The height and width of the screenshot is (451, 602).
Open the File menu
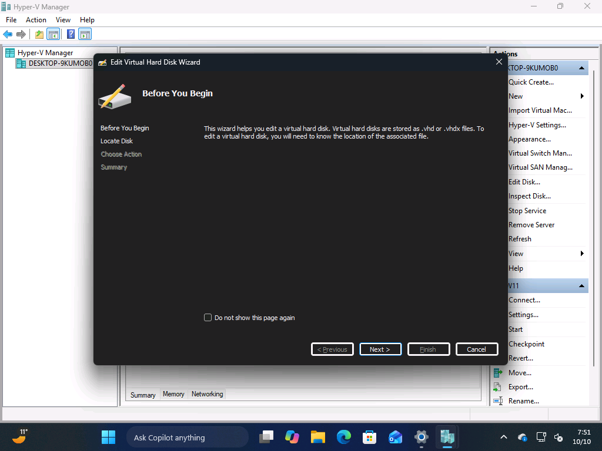pos(11,20)
